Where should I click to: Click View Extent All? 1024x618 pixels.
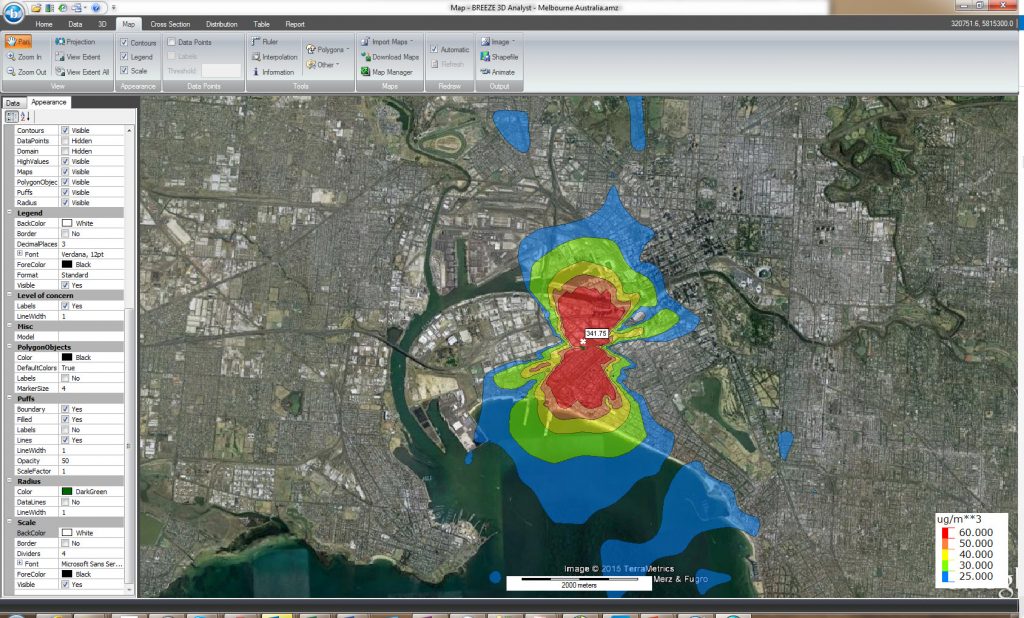[84, 72]
